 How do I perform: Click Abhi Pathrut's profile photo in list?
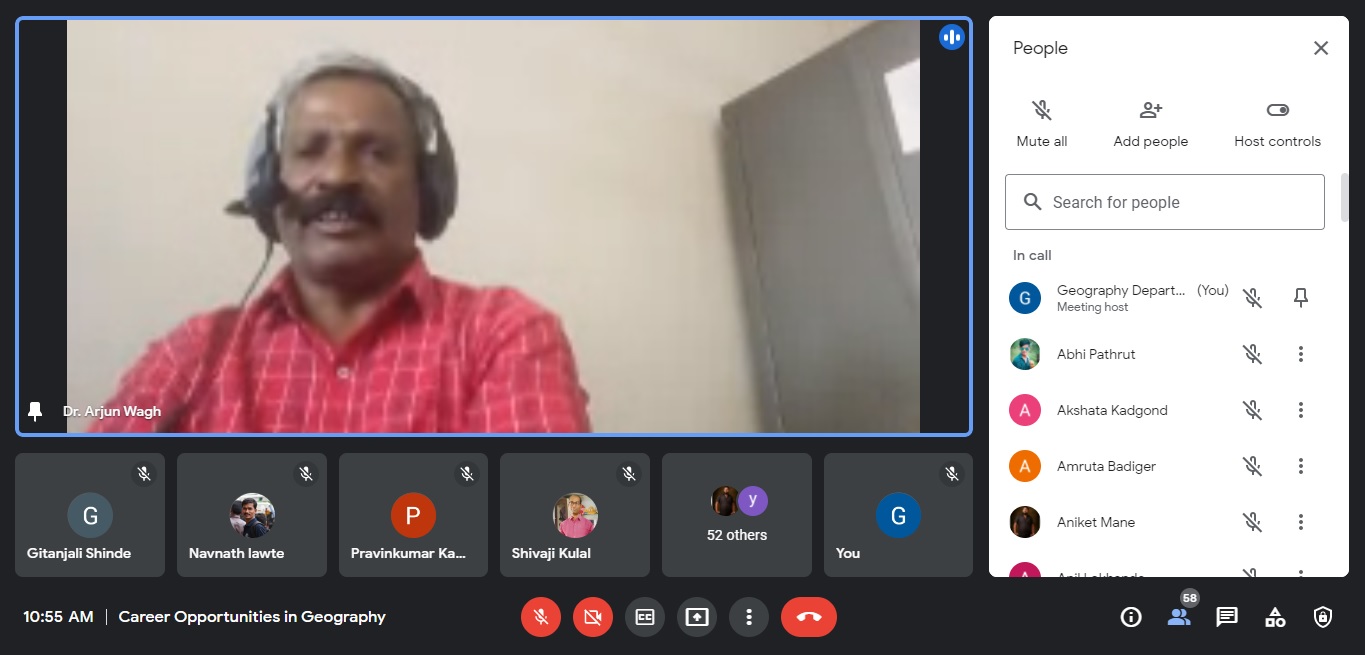[x=1025, y=354]
